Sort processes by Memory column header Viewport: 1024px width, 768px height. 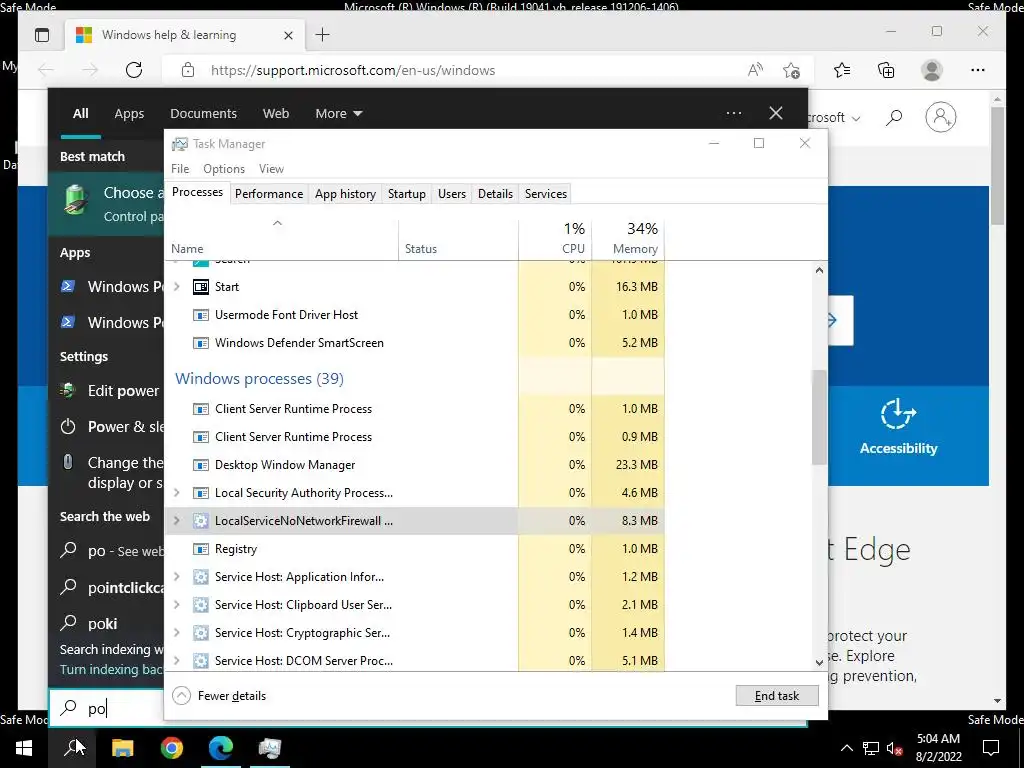(628, 238)
